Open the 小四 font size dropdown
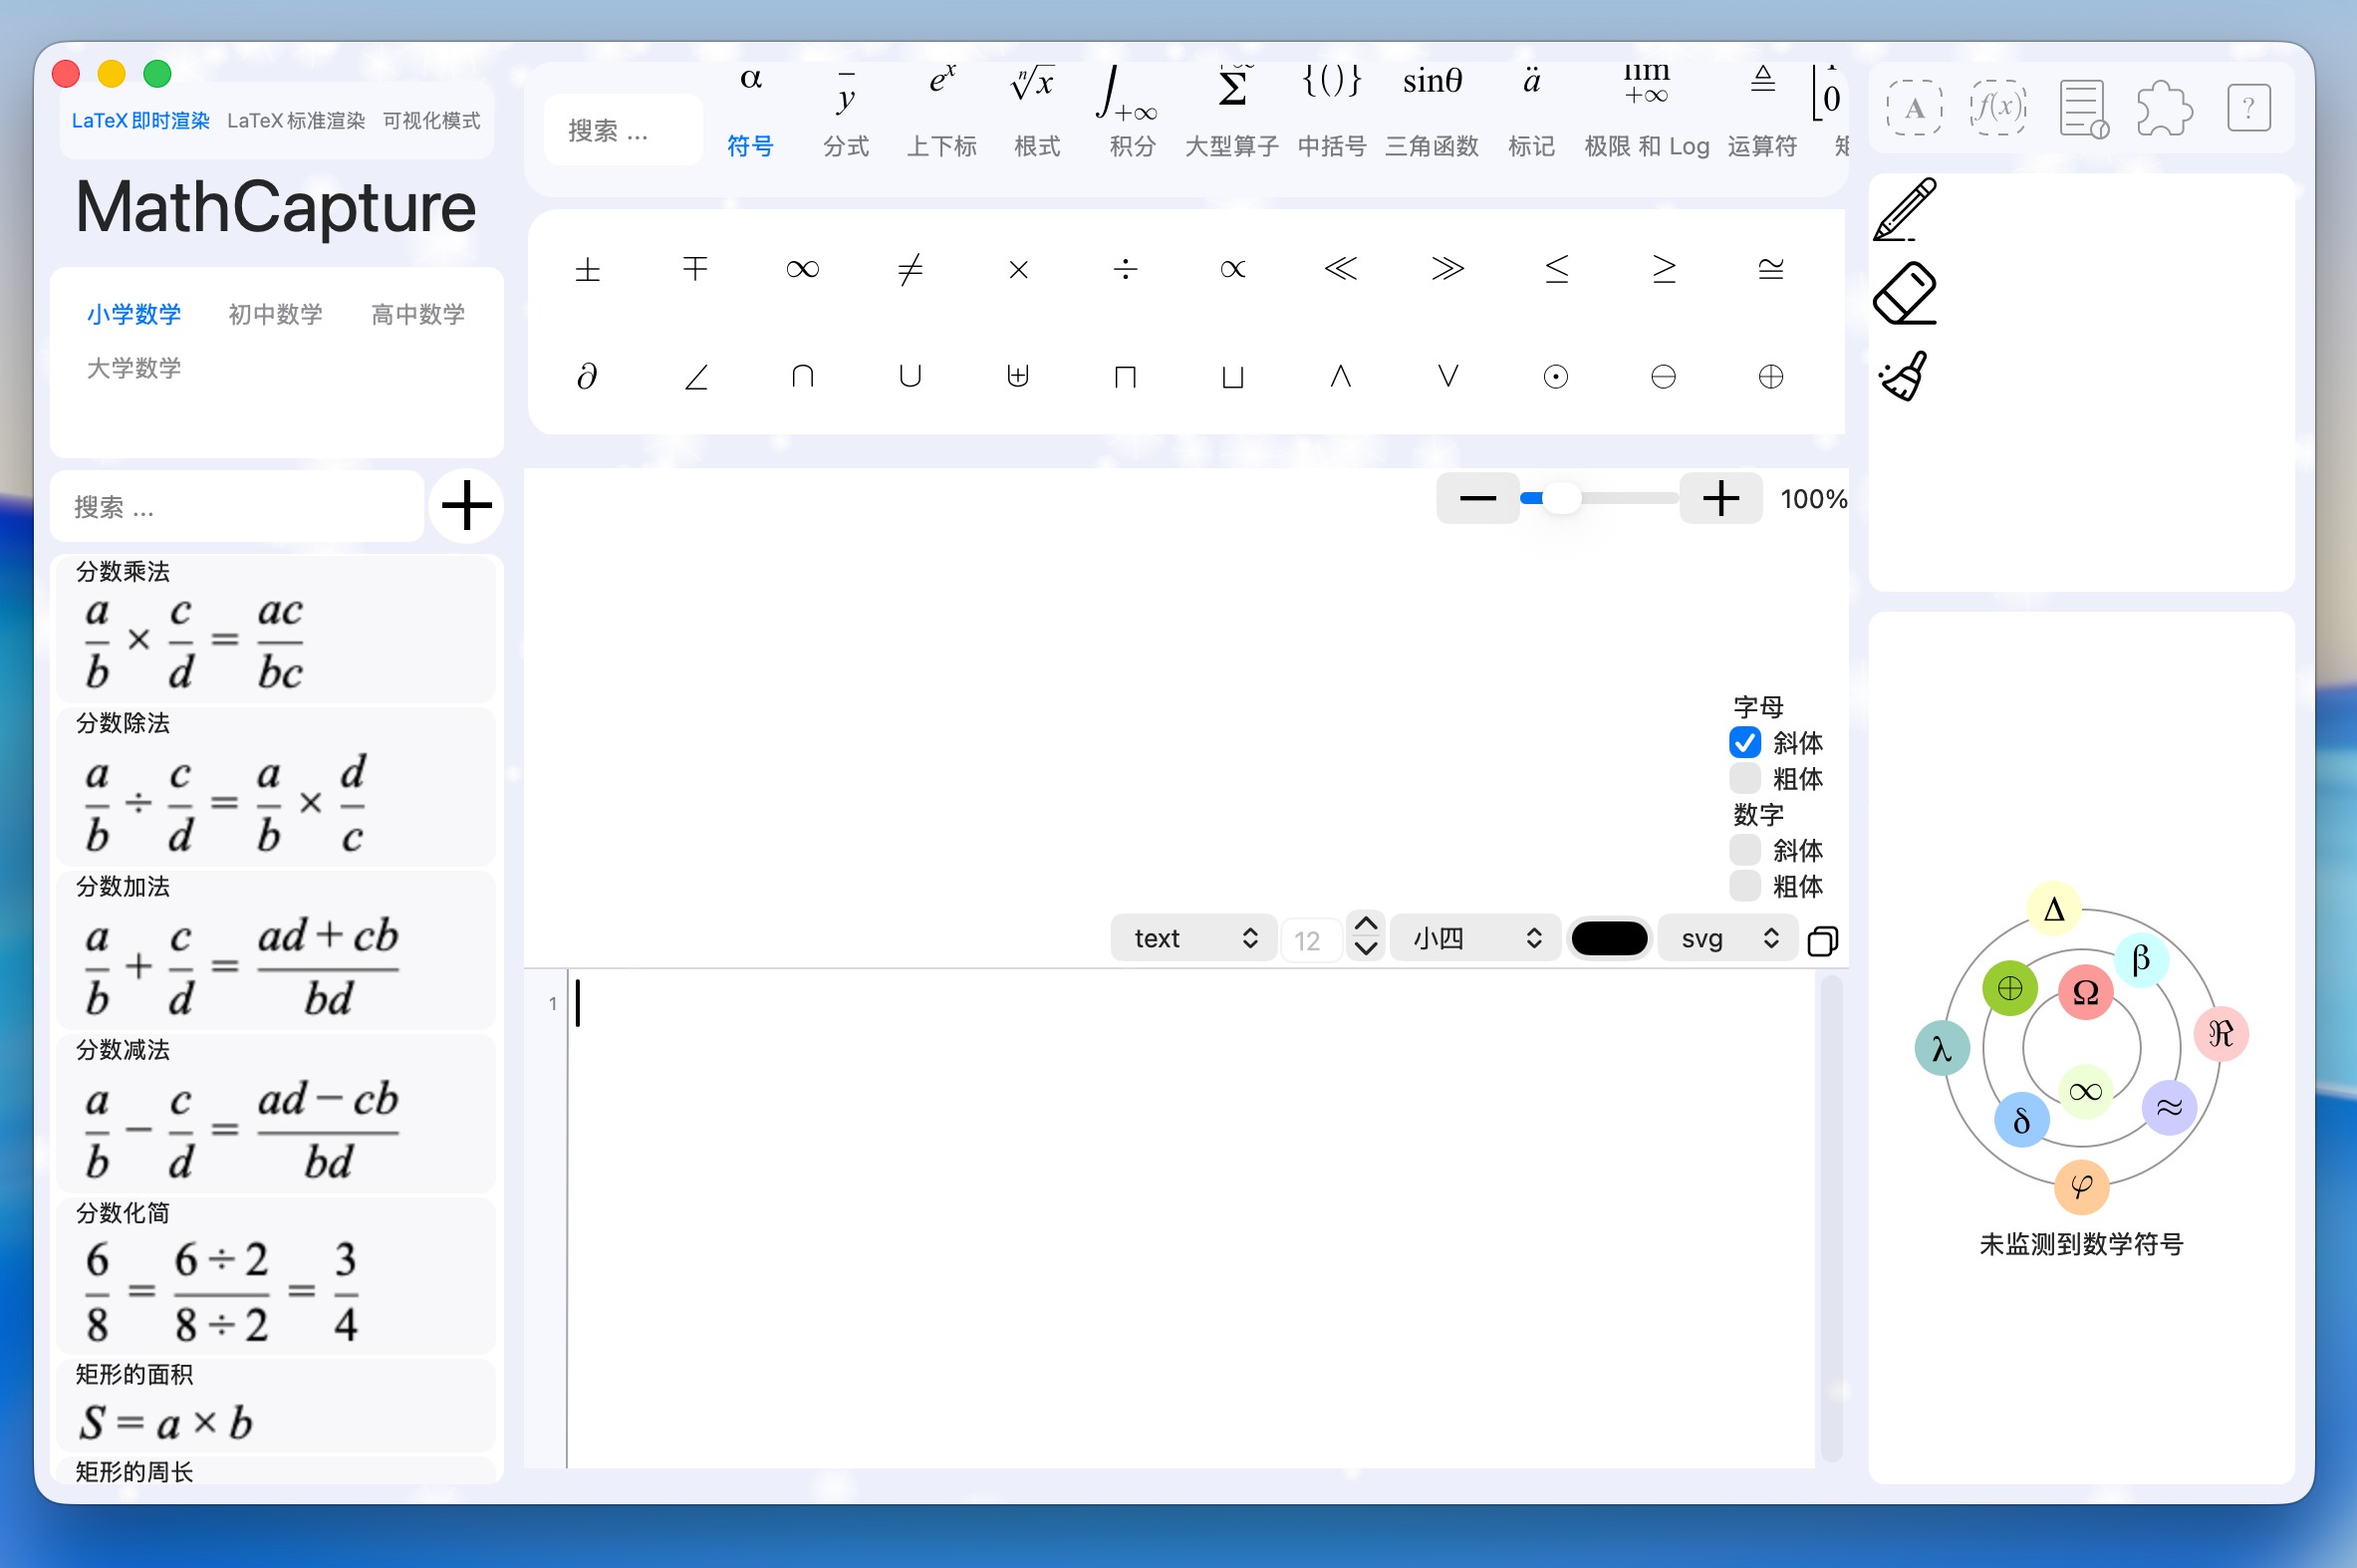This screenshot has width=2357, height=1568. click(1475, 938)
